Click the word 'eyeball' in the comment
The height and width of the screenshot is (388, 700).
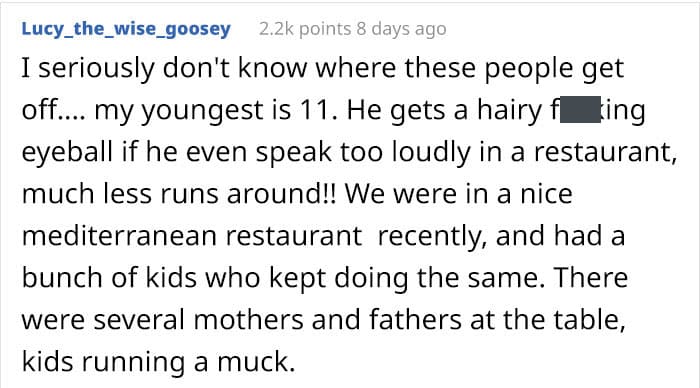[x=67, y=152]
